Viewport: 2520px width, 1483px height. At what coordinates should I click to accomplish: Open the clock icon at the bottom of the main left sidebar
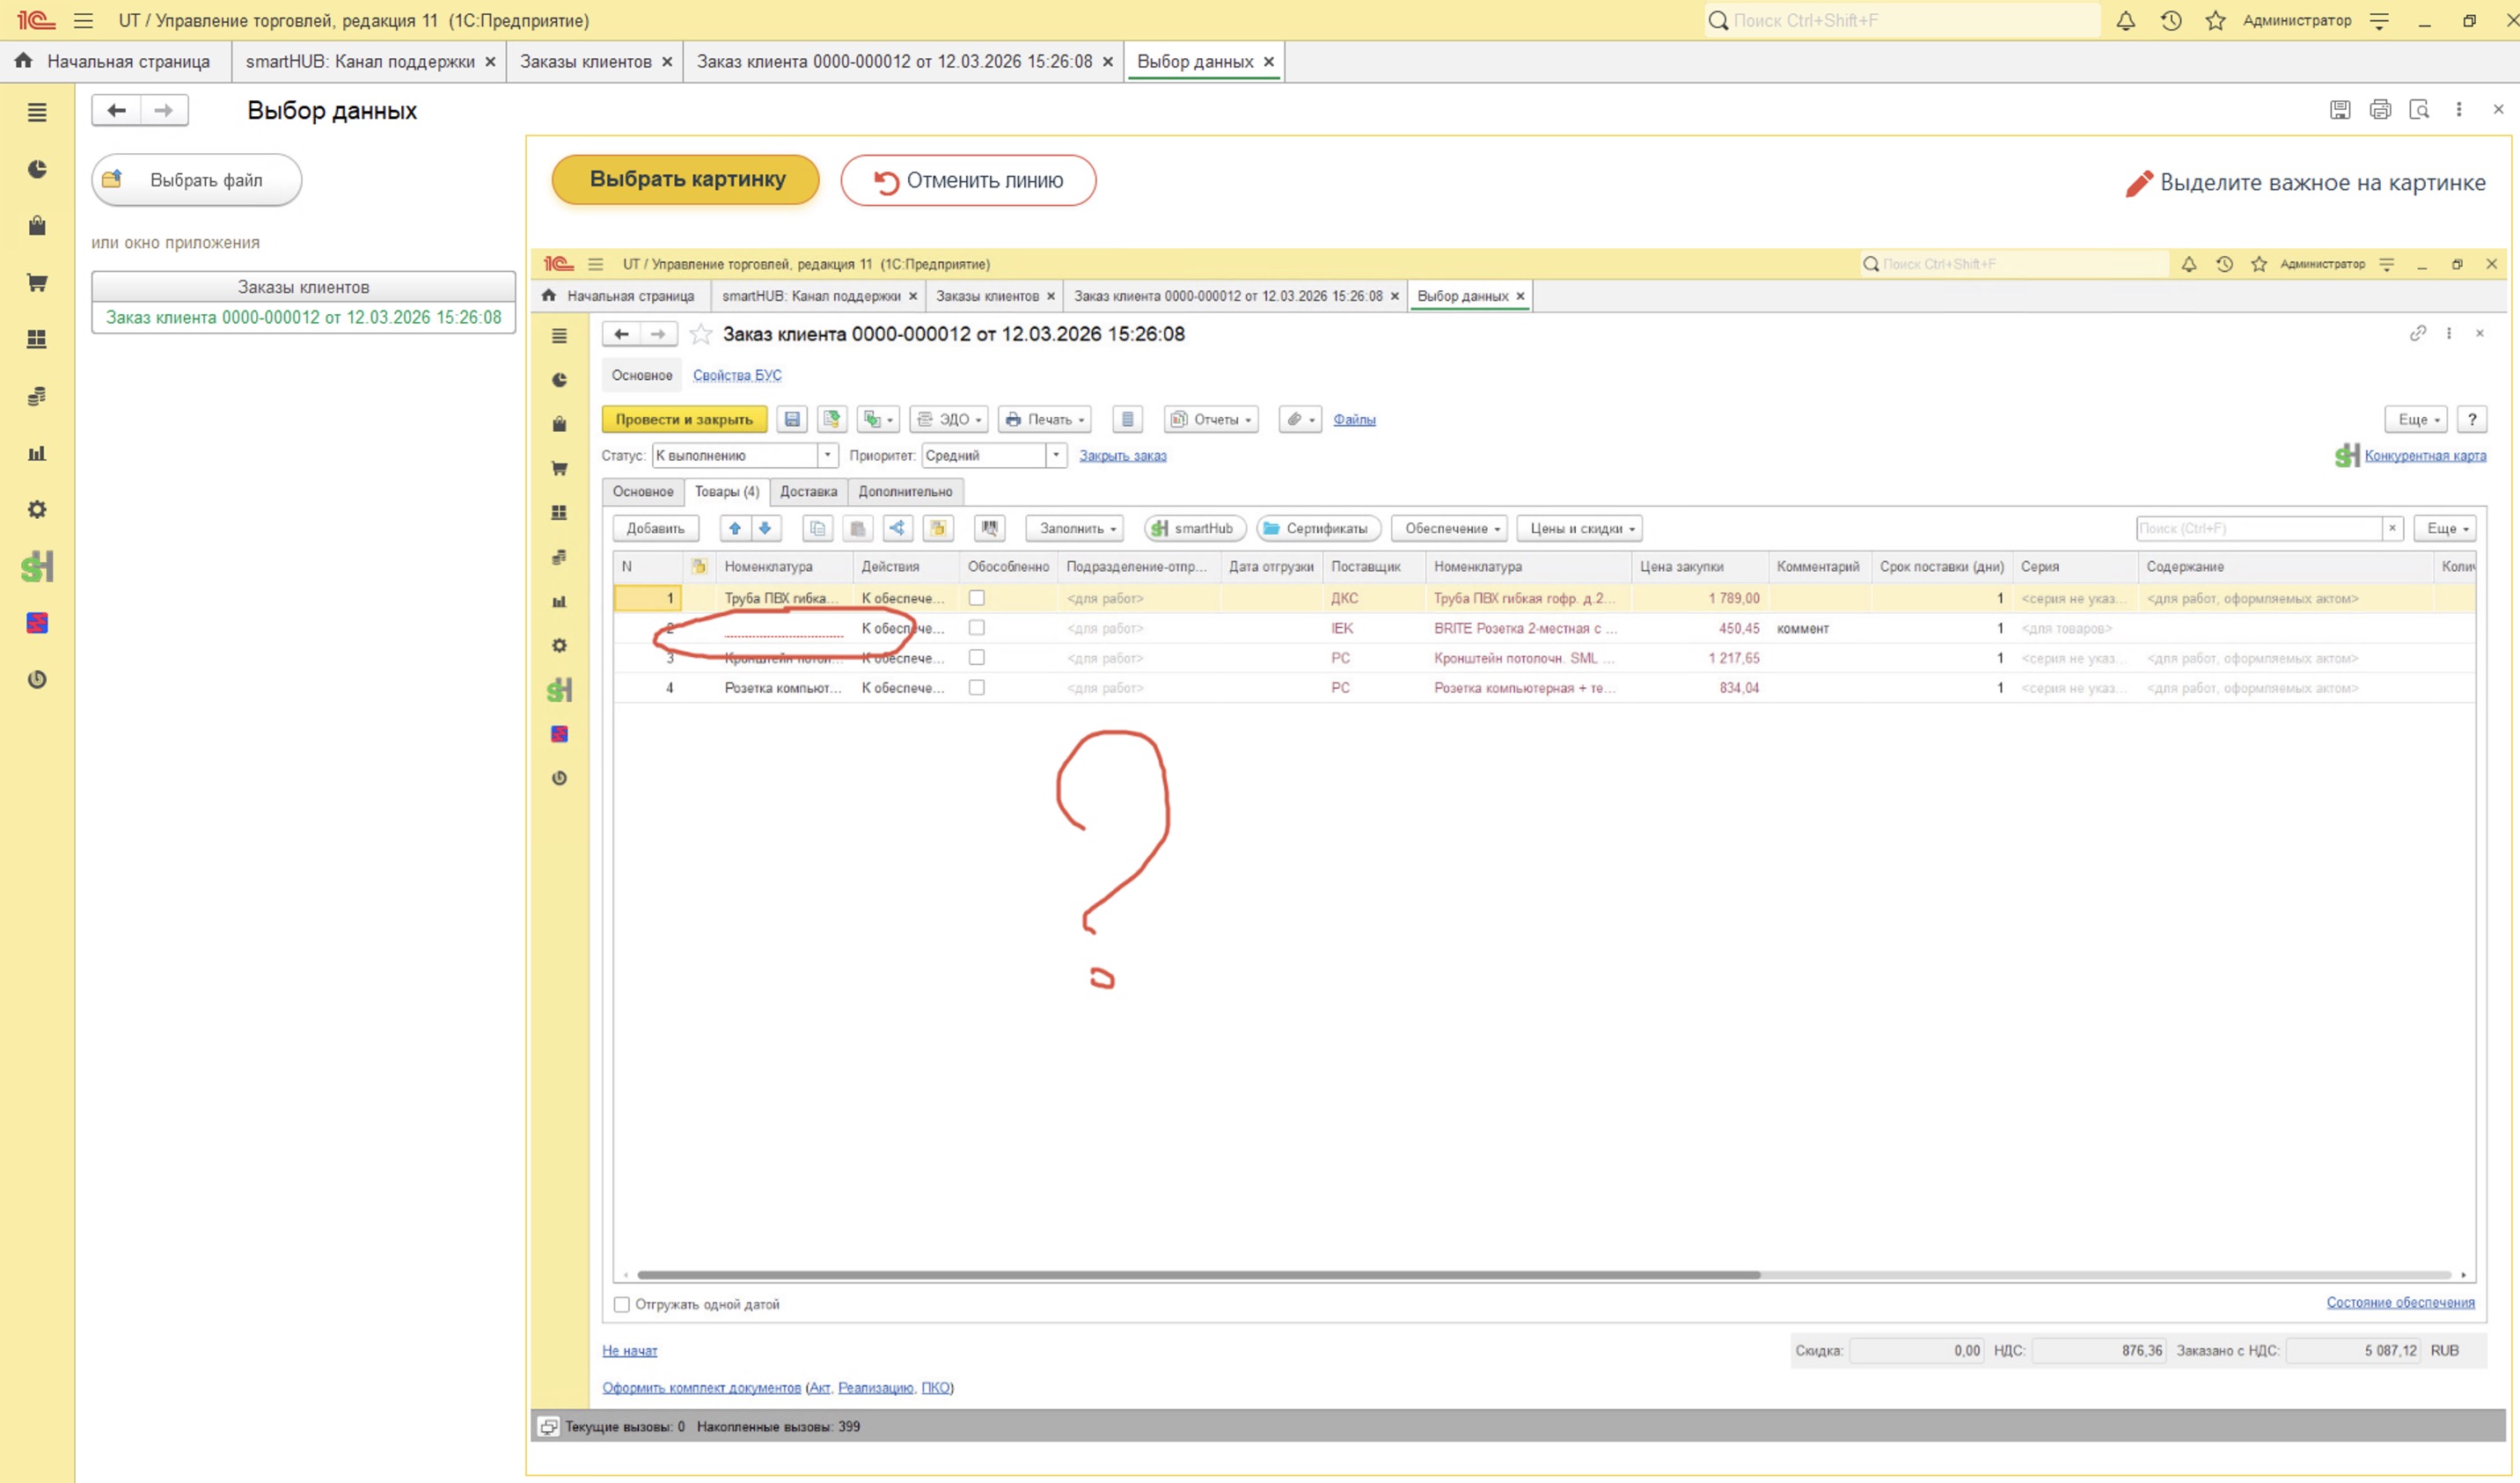[37, 680]
